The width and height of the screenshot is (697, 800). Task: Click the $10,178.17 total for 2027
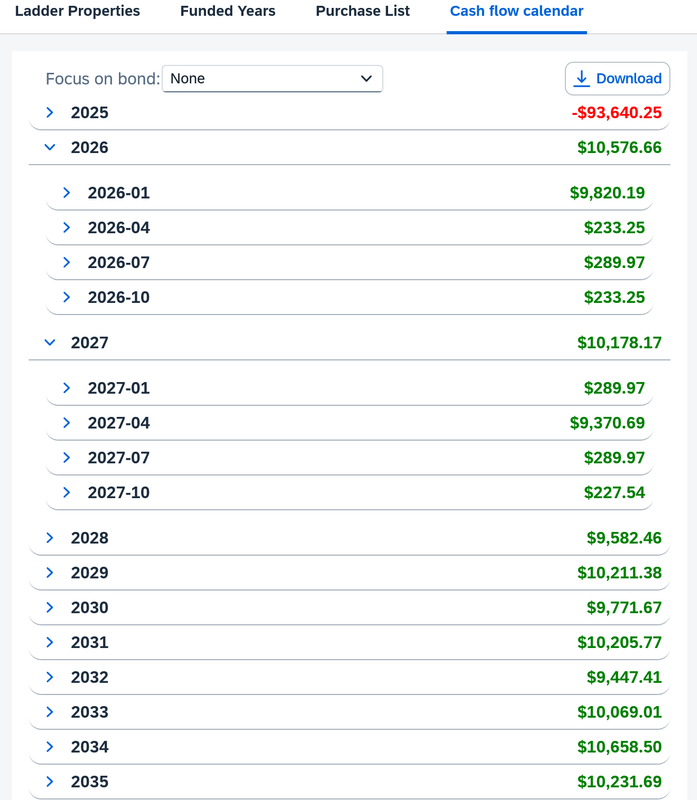click(619, 342)
